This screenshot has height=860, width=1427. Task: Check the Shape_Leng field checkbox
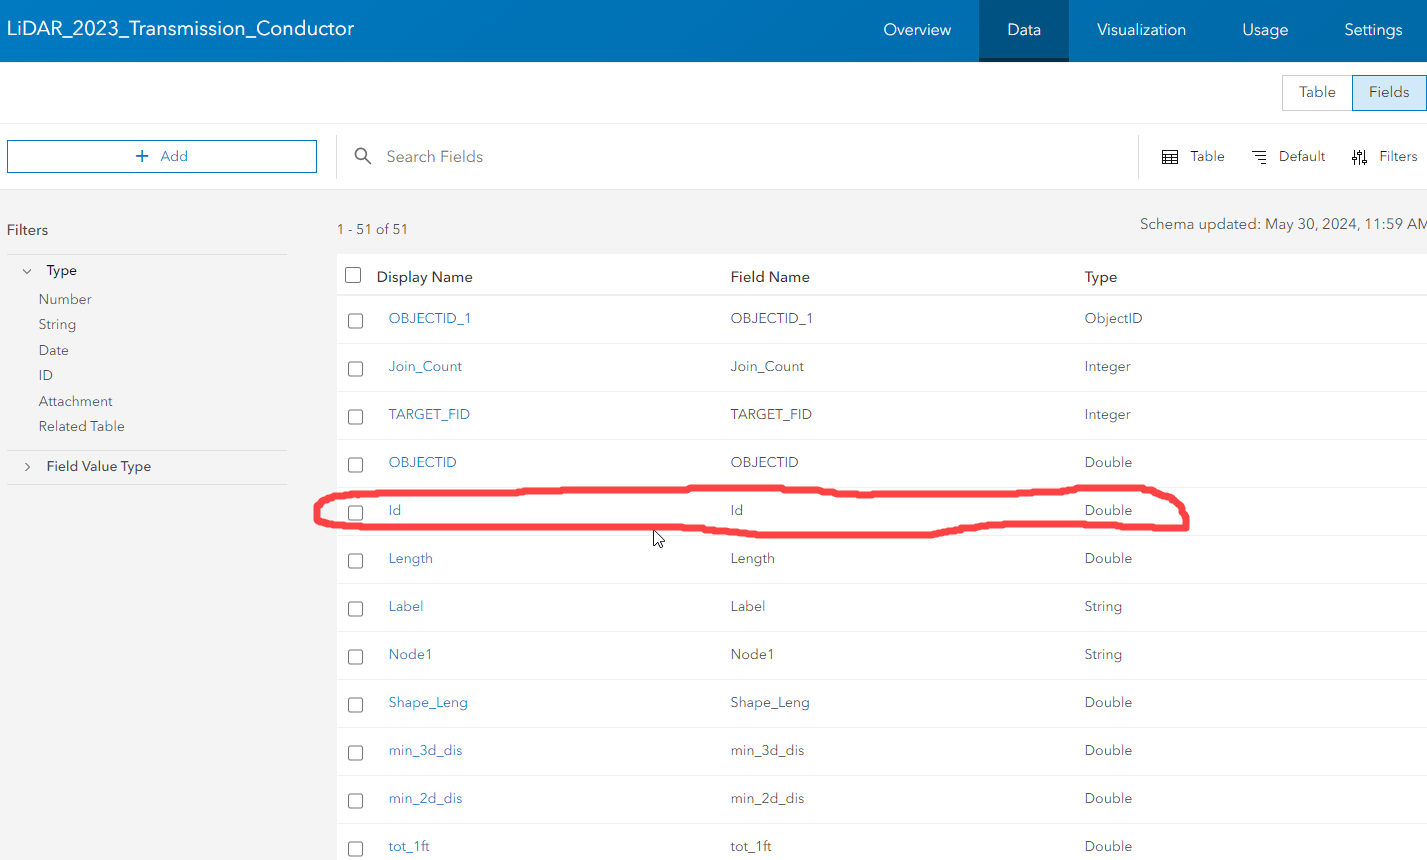355,704
